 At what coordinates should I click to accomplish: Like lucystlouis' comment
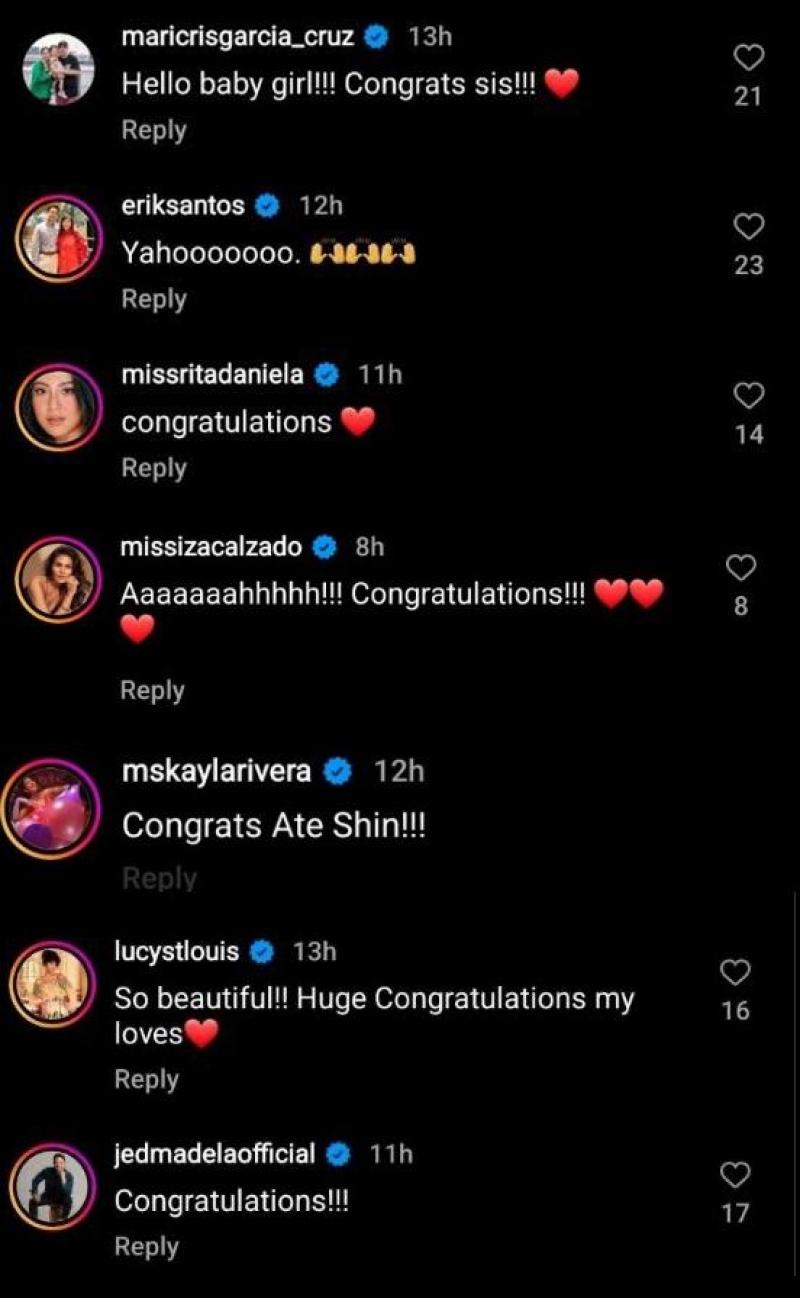tap(735, 973)
